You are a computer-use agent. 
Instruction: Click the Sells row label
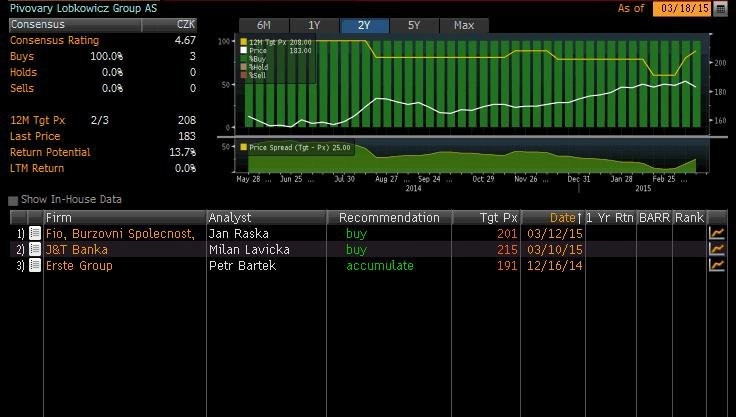(22, 88)
